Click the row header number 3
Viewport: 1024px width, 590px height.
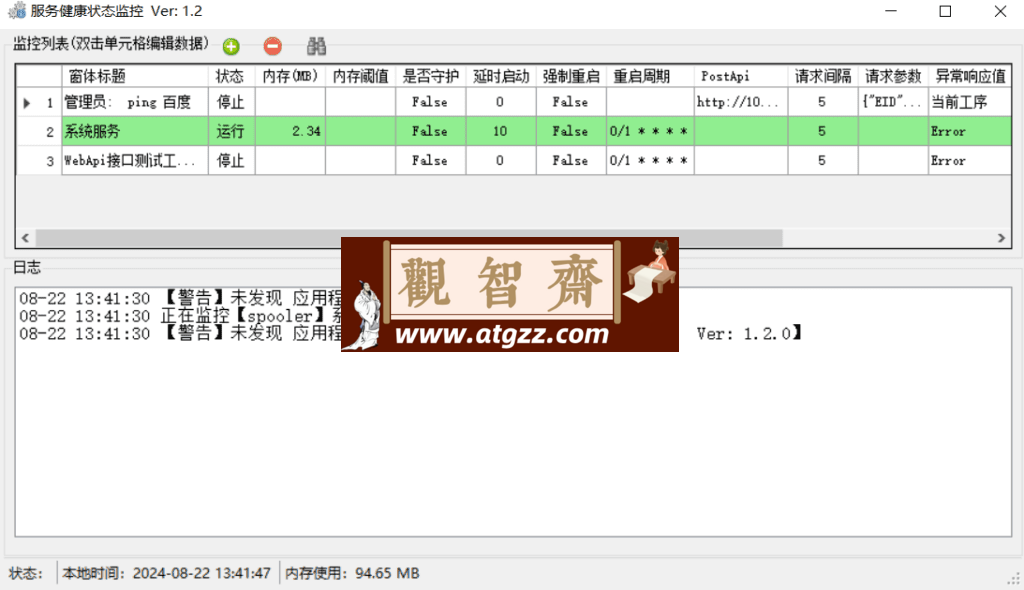point(39,161)
